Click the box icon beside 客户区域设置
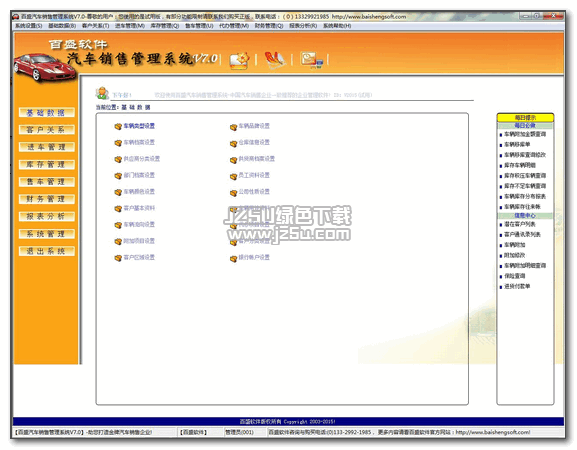The width and height of the screenshot is (577, 450). click(x=118, y=258)
